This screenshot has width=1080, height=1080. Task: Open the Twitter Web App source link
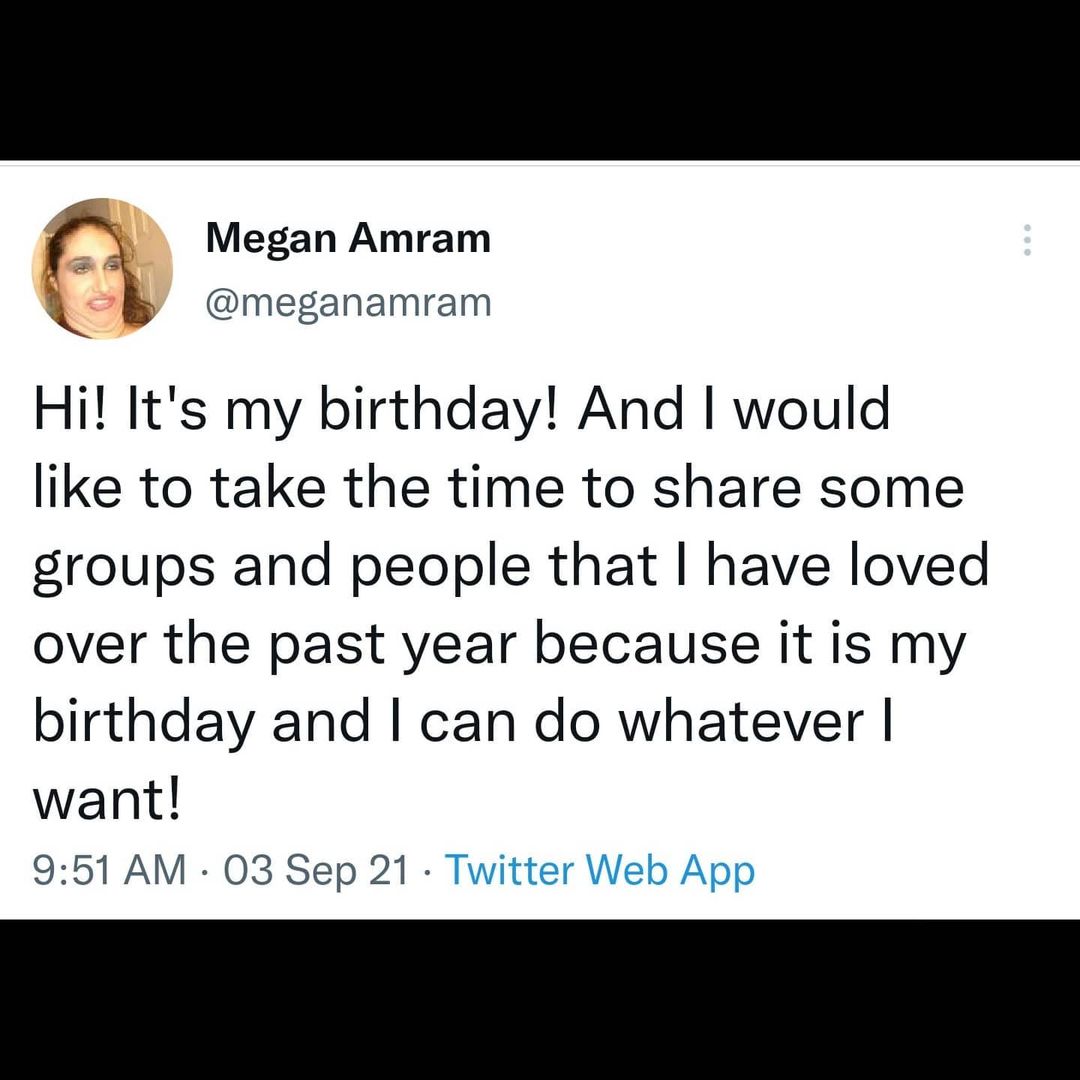click(599, 870)
